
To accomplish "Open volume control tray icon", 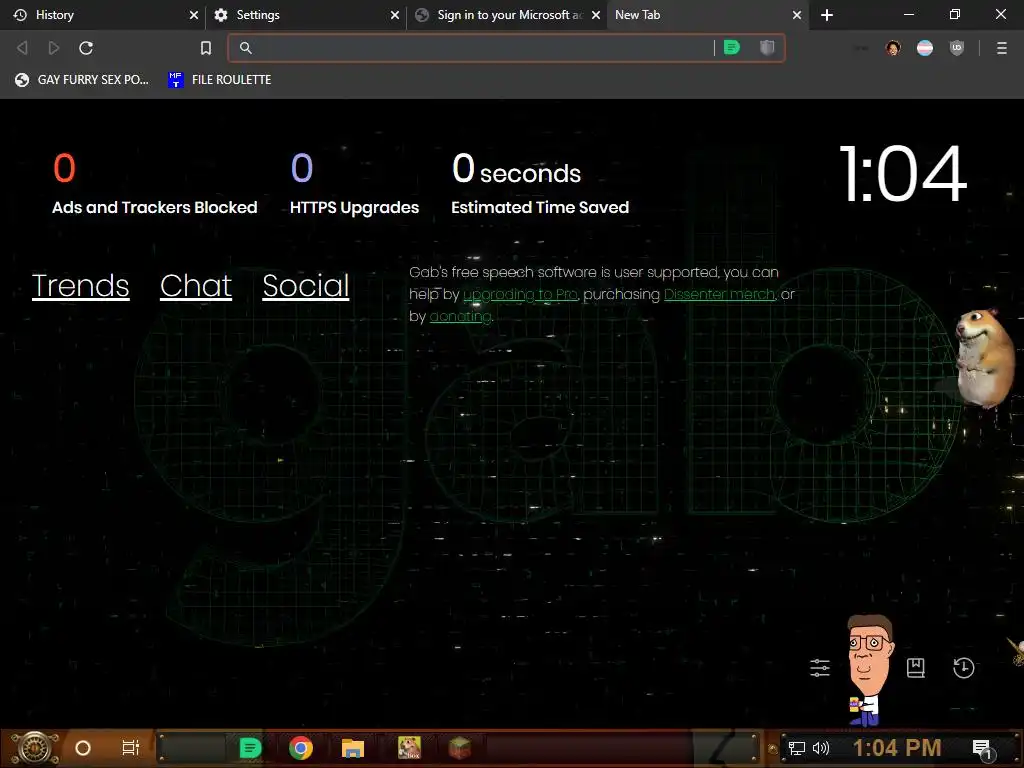I will pyautogui.click(x=821, y=748).
